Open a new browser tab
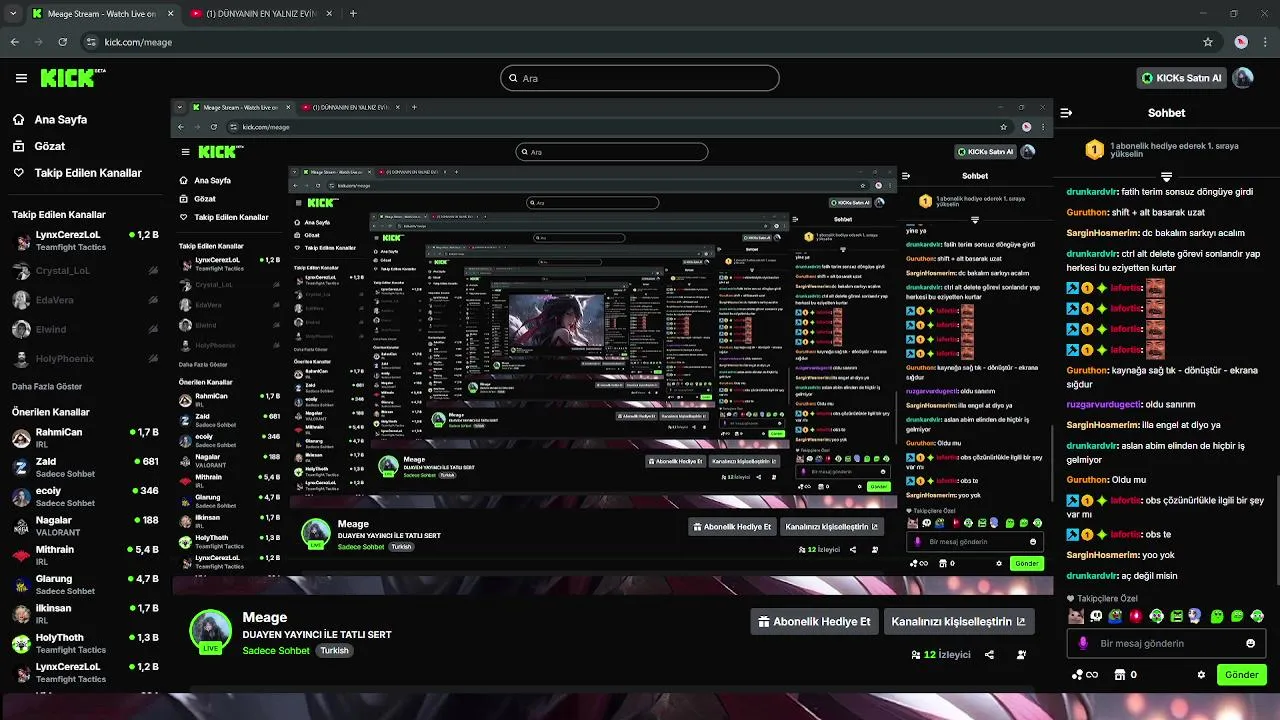The image size is (1280, 720). pos(353,14)
